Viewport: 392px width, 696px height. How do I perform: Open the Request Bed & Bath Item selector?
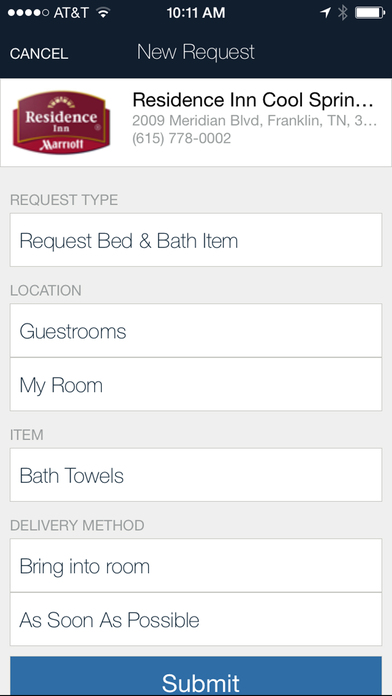[196, 240]
